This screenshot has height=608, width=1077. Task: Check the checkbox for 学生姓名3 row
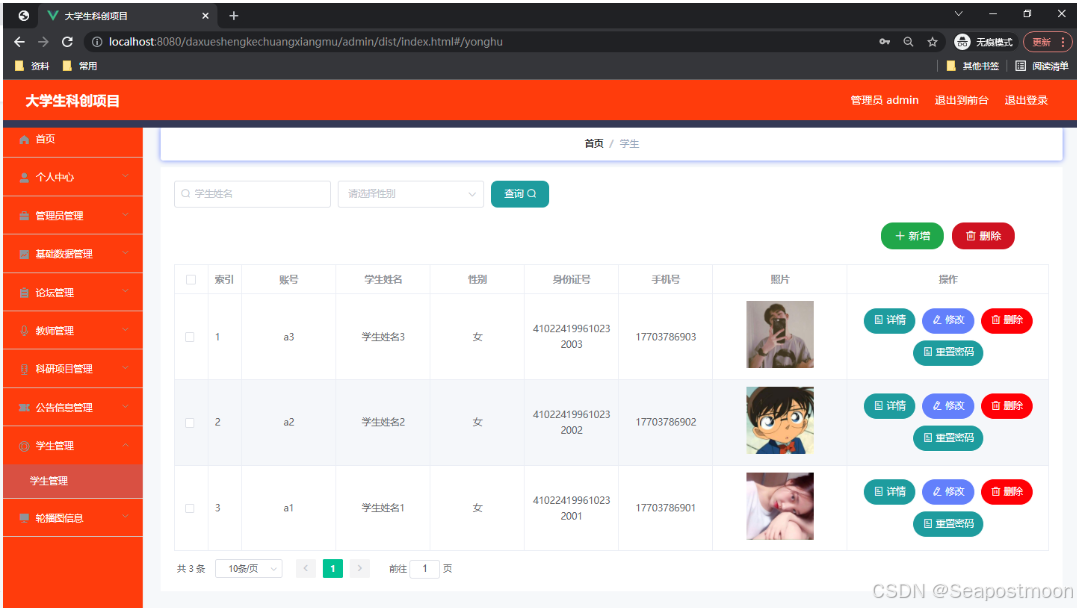click(x=191, y=336)
